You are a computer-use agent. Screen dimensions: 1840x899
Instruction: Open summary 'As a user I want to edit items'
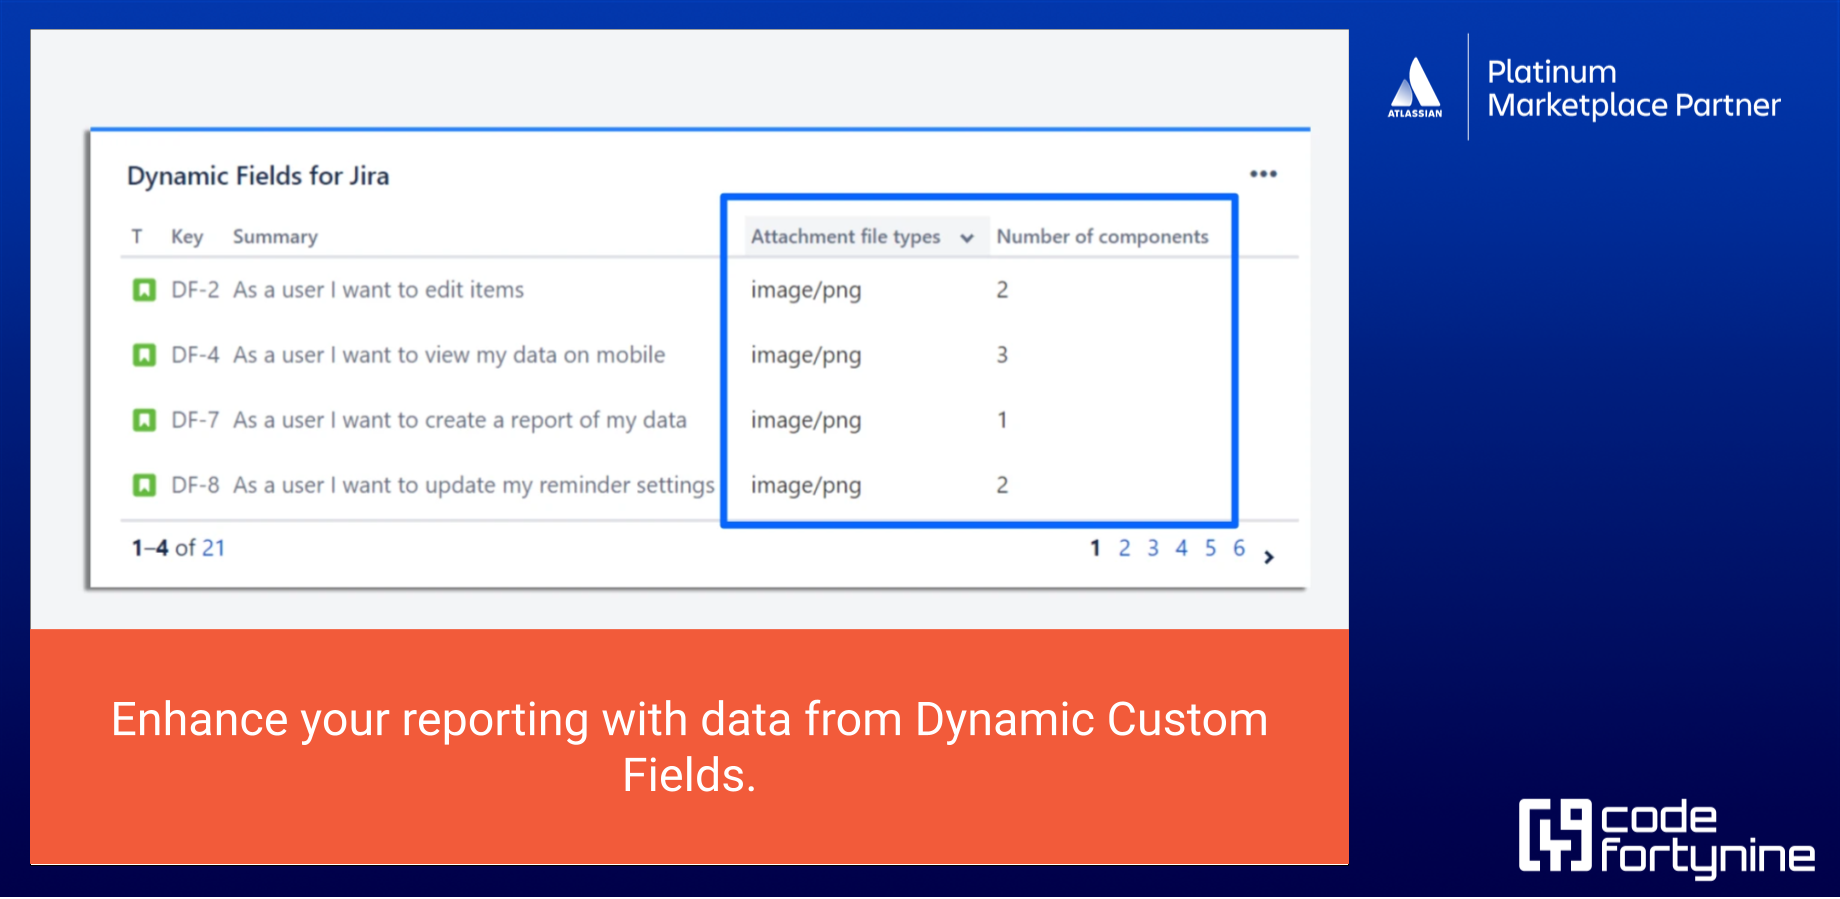(378, 290)
